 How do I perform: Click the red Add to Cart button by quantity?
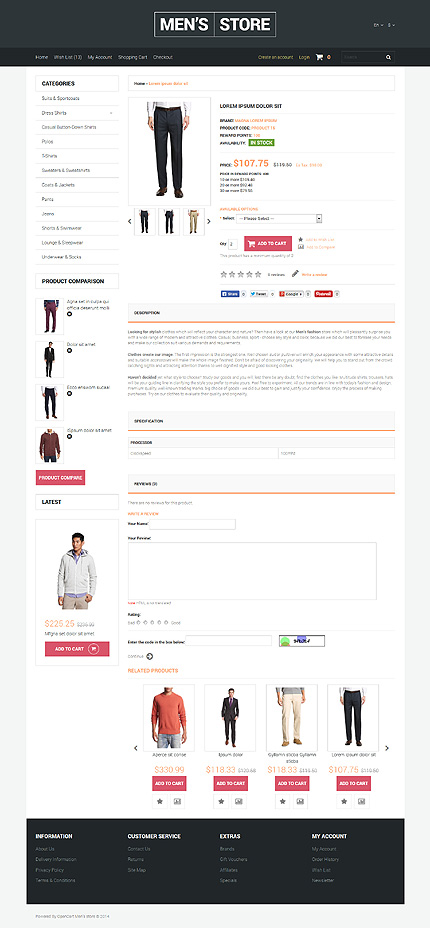(x=268, y=243)
